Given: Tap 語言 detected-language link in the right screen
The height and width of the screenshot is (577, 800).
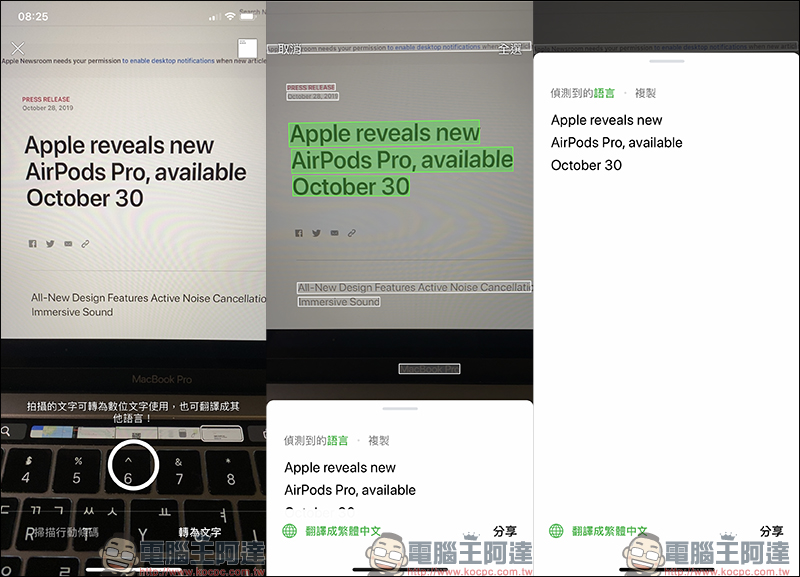Looking at the screenshot, I should coord(605,93).
